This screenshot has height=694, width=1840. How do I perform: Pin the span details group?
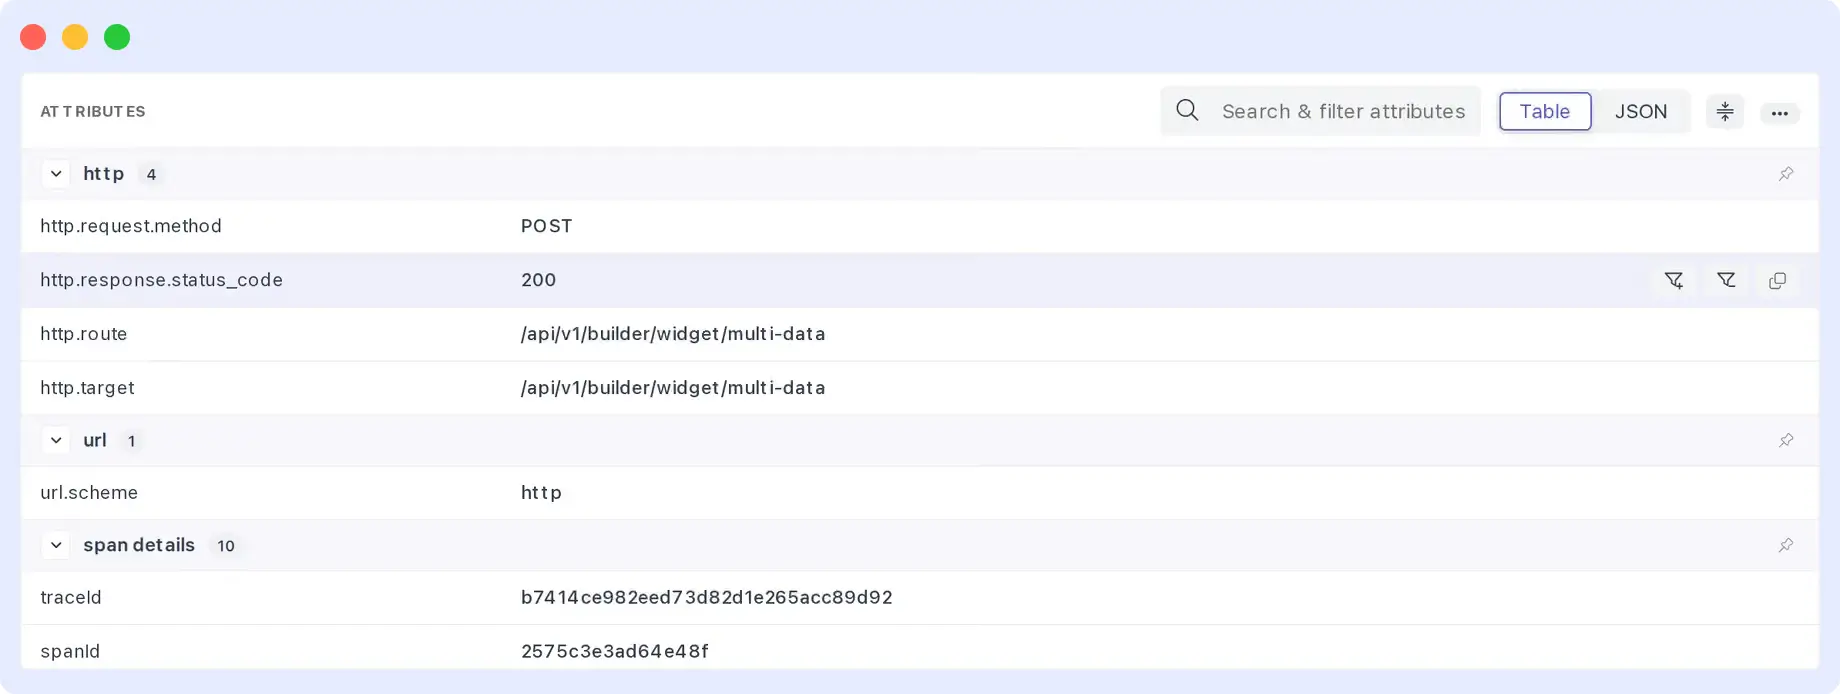(x=1786, y=545)
